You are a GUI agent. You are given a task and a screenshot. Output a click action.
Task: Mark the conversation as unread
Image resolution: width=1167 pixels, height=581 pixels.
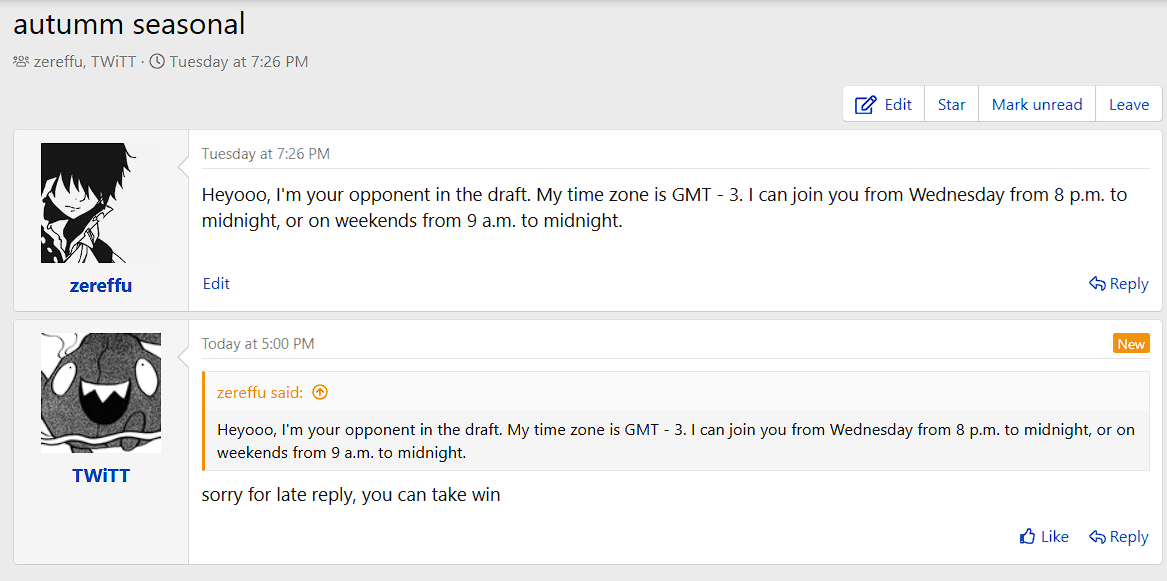coord(1036,105)
